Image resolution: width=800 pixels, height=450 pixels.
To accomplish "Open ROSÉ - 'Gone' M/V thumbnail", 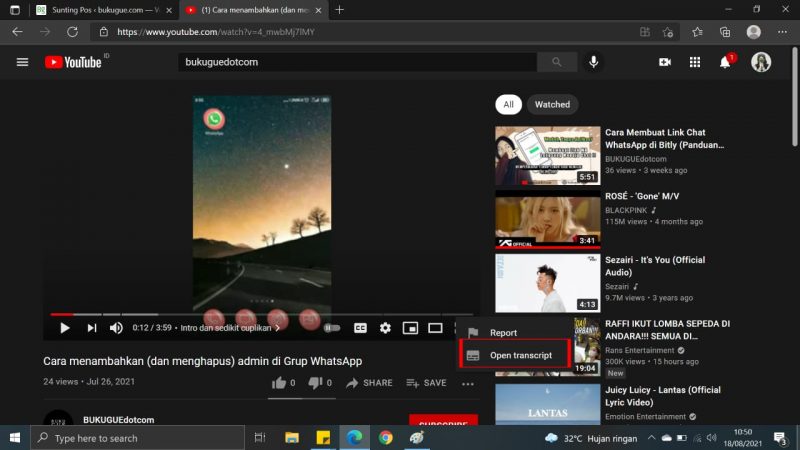I will point(547,219).
